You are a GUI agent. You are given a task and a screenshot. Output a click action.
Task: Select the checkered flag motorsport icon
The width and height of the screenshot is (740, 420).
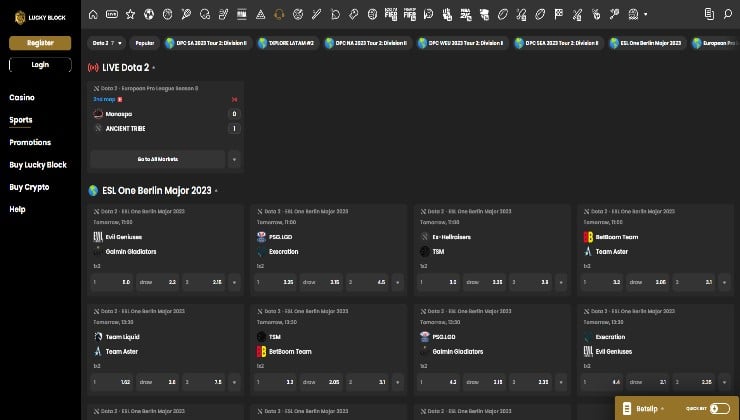559,15
